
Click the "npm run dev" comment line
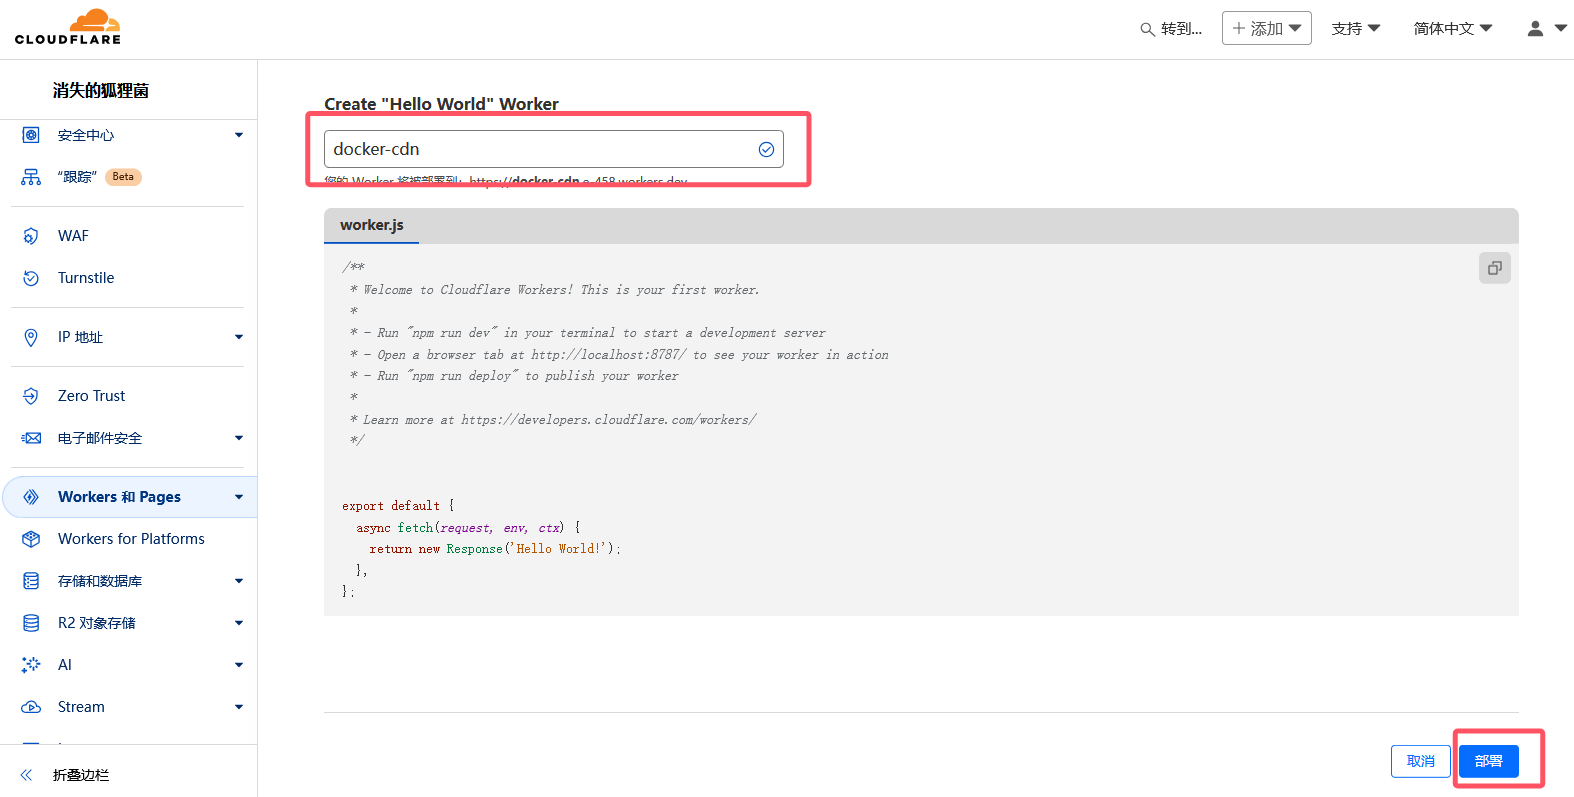click(587, 333)
